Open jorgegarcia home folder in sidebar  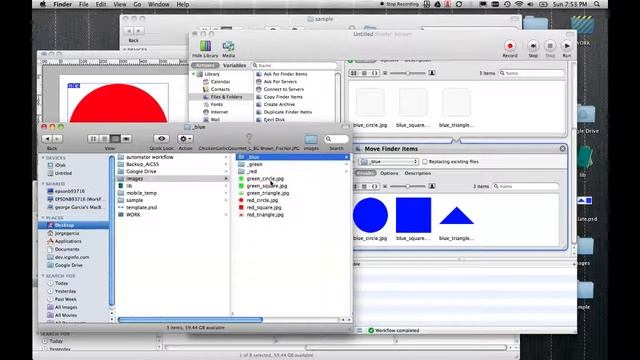click(67, 233)
